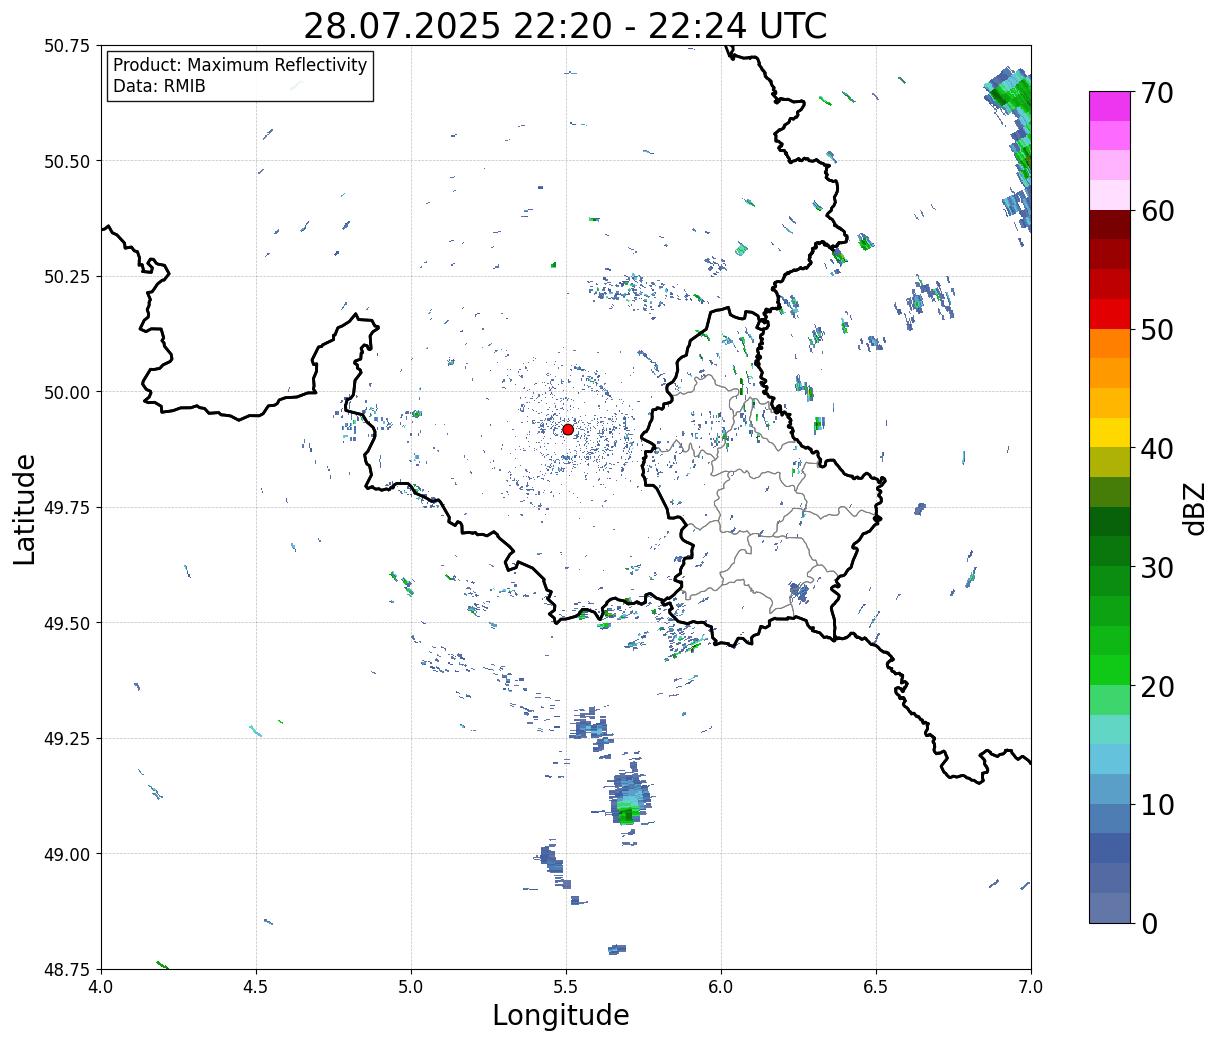The height and width of the screenshot is (1040, 1219).
Task: Click the latitude tick label 48.75
Action: point(67,970)
